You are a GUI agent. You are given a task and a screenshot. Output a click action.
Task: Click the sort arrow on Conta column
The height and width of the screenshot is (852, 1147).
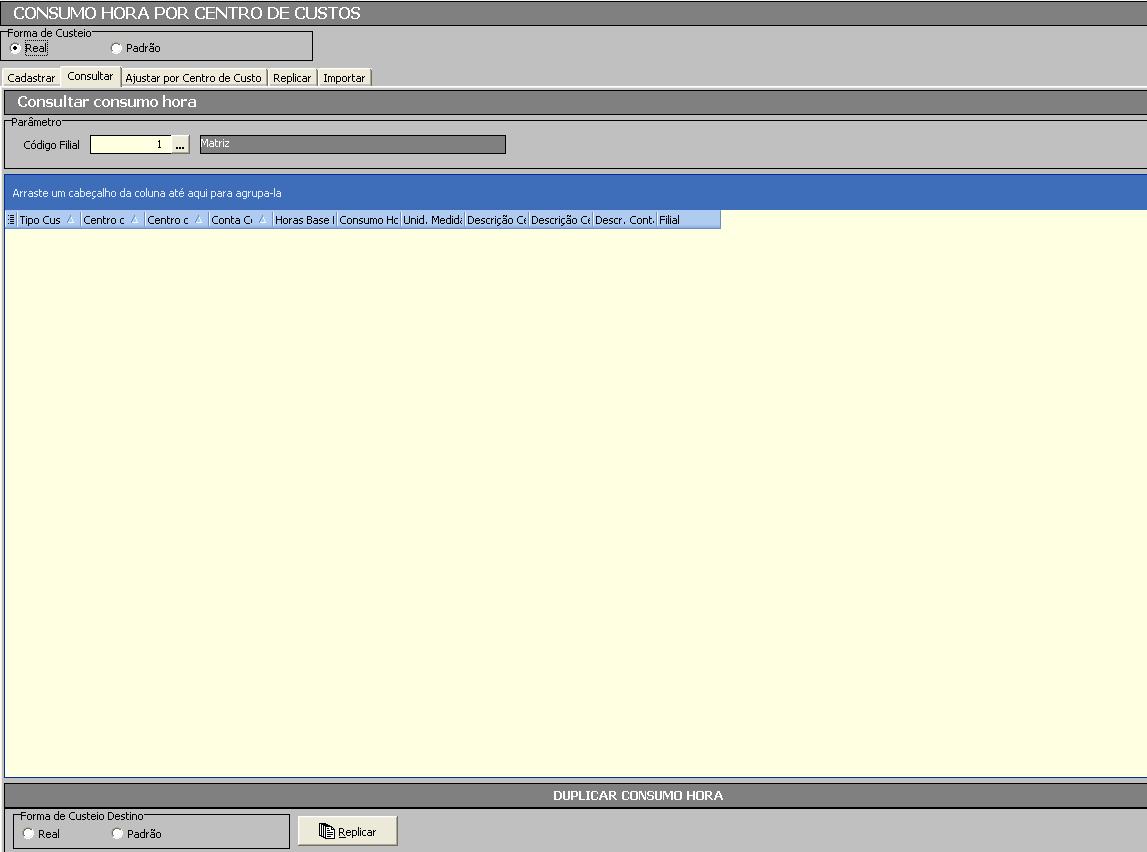(x=262, y=220)
